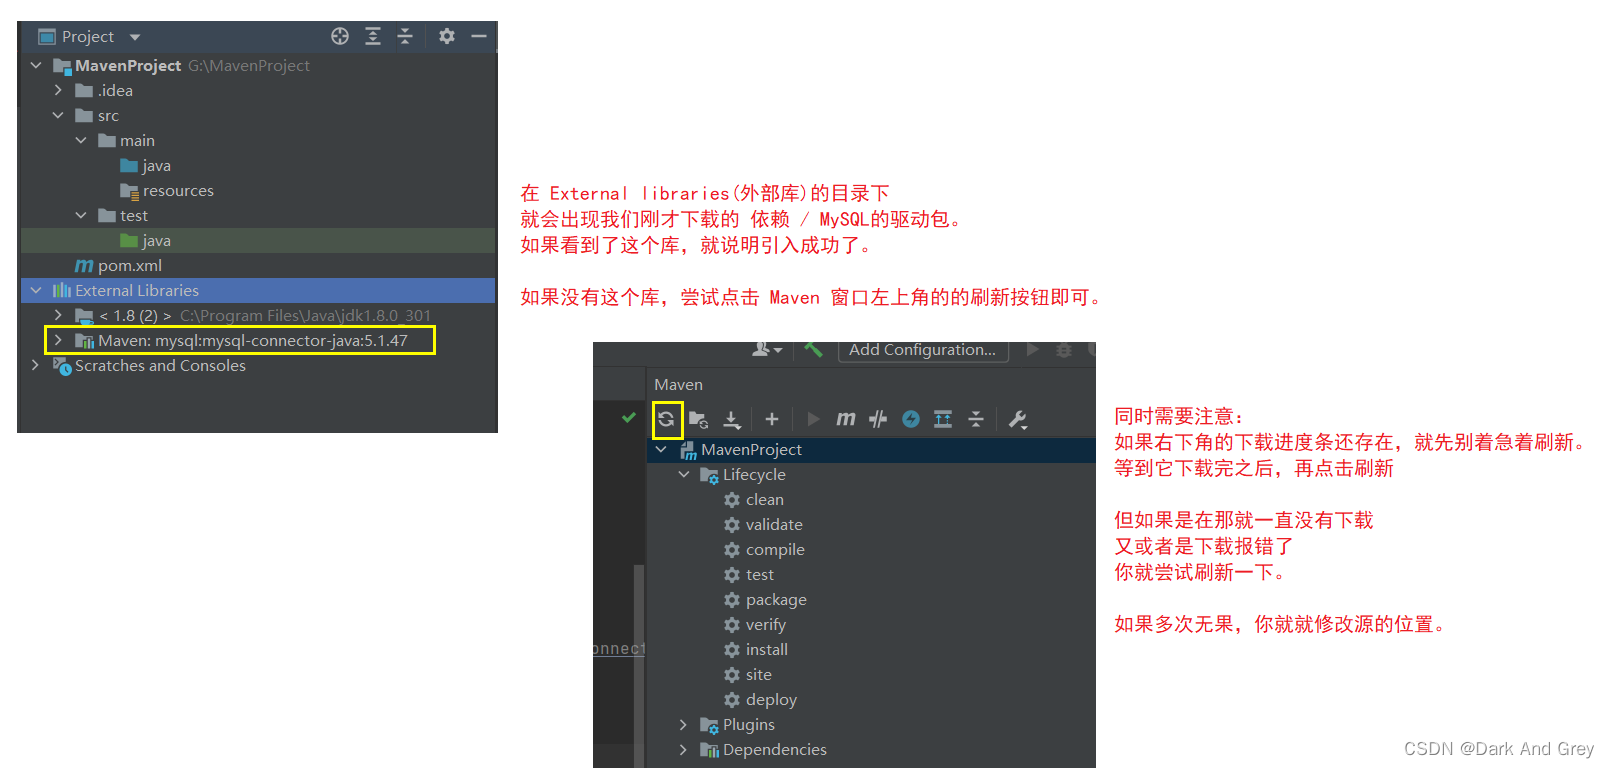Click the Debug bug icon
Screen dimensions: 1610x768
click(1064, 350)
